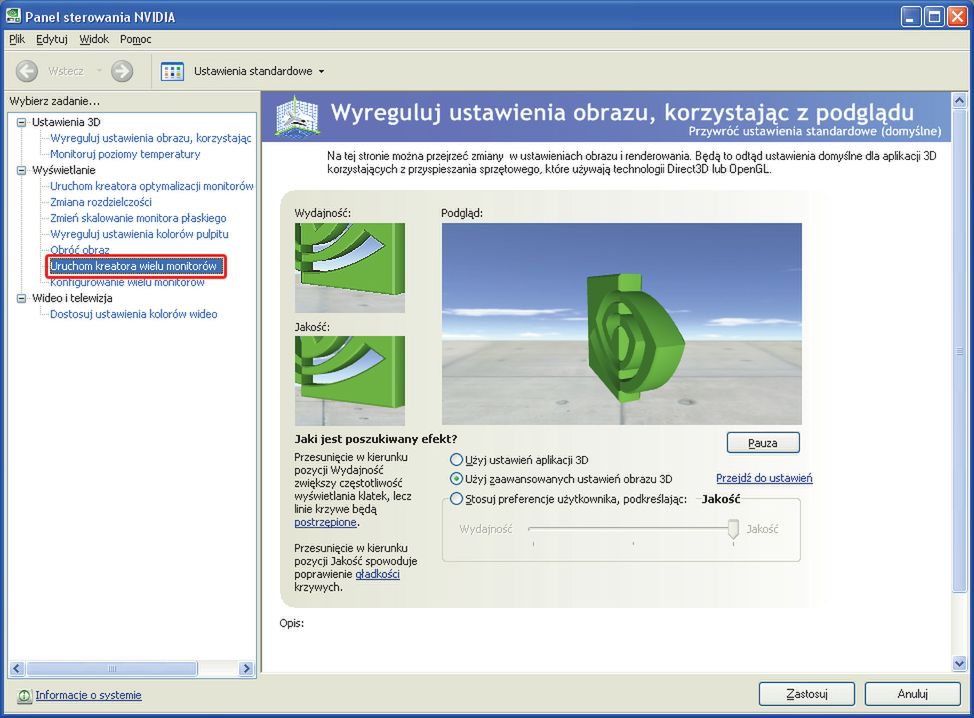The height and width of the screenshot is (718, 974).
Task: Click the system information icon
Action: pos(24,696)
